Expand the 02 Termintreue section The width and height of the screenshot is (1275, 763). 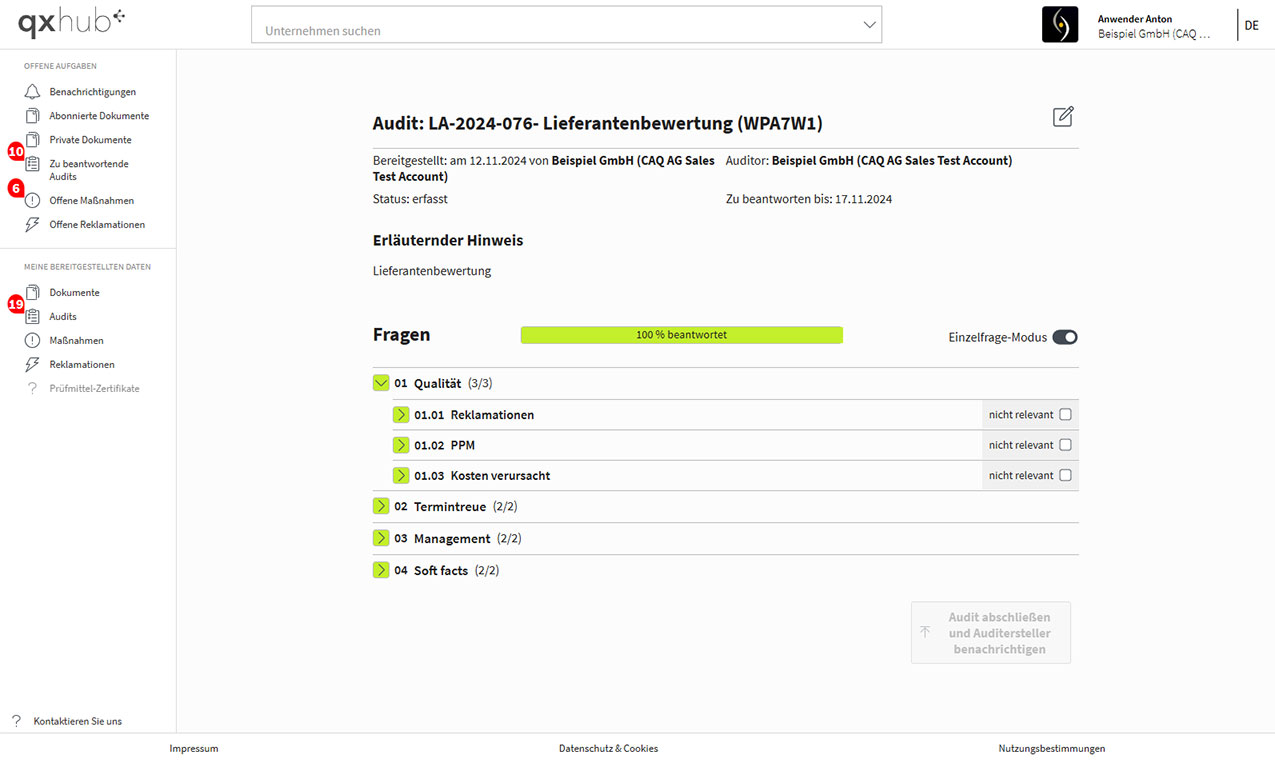tap(381, 506)
